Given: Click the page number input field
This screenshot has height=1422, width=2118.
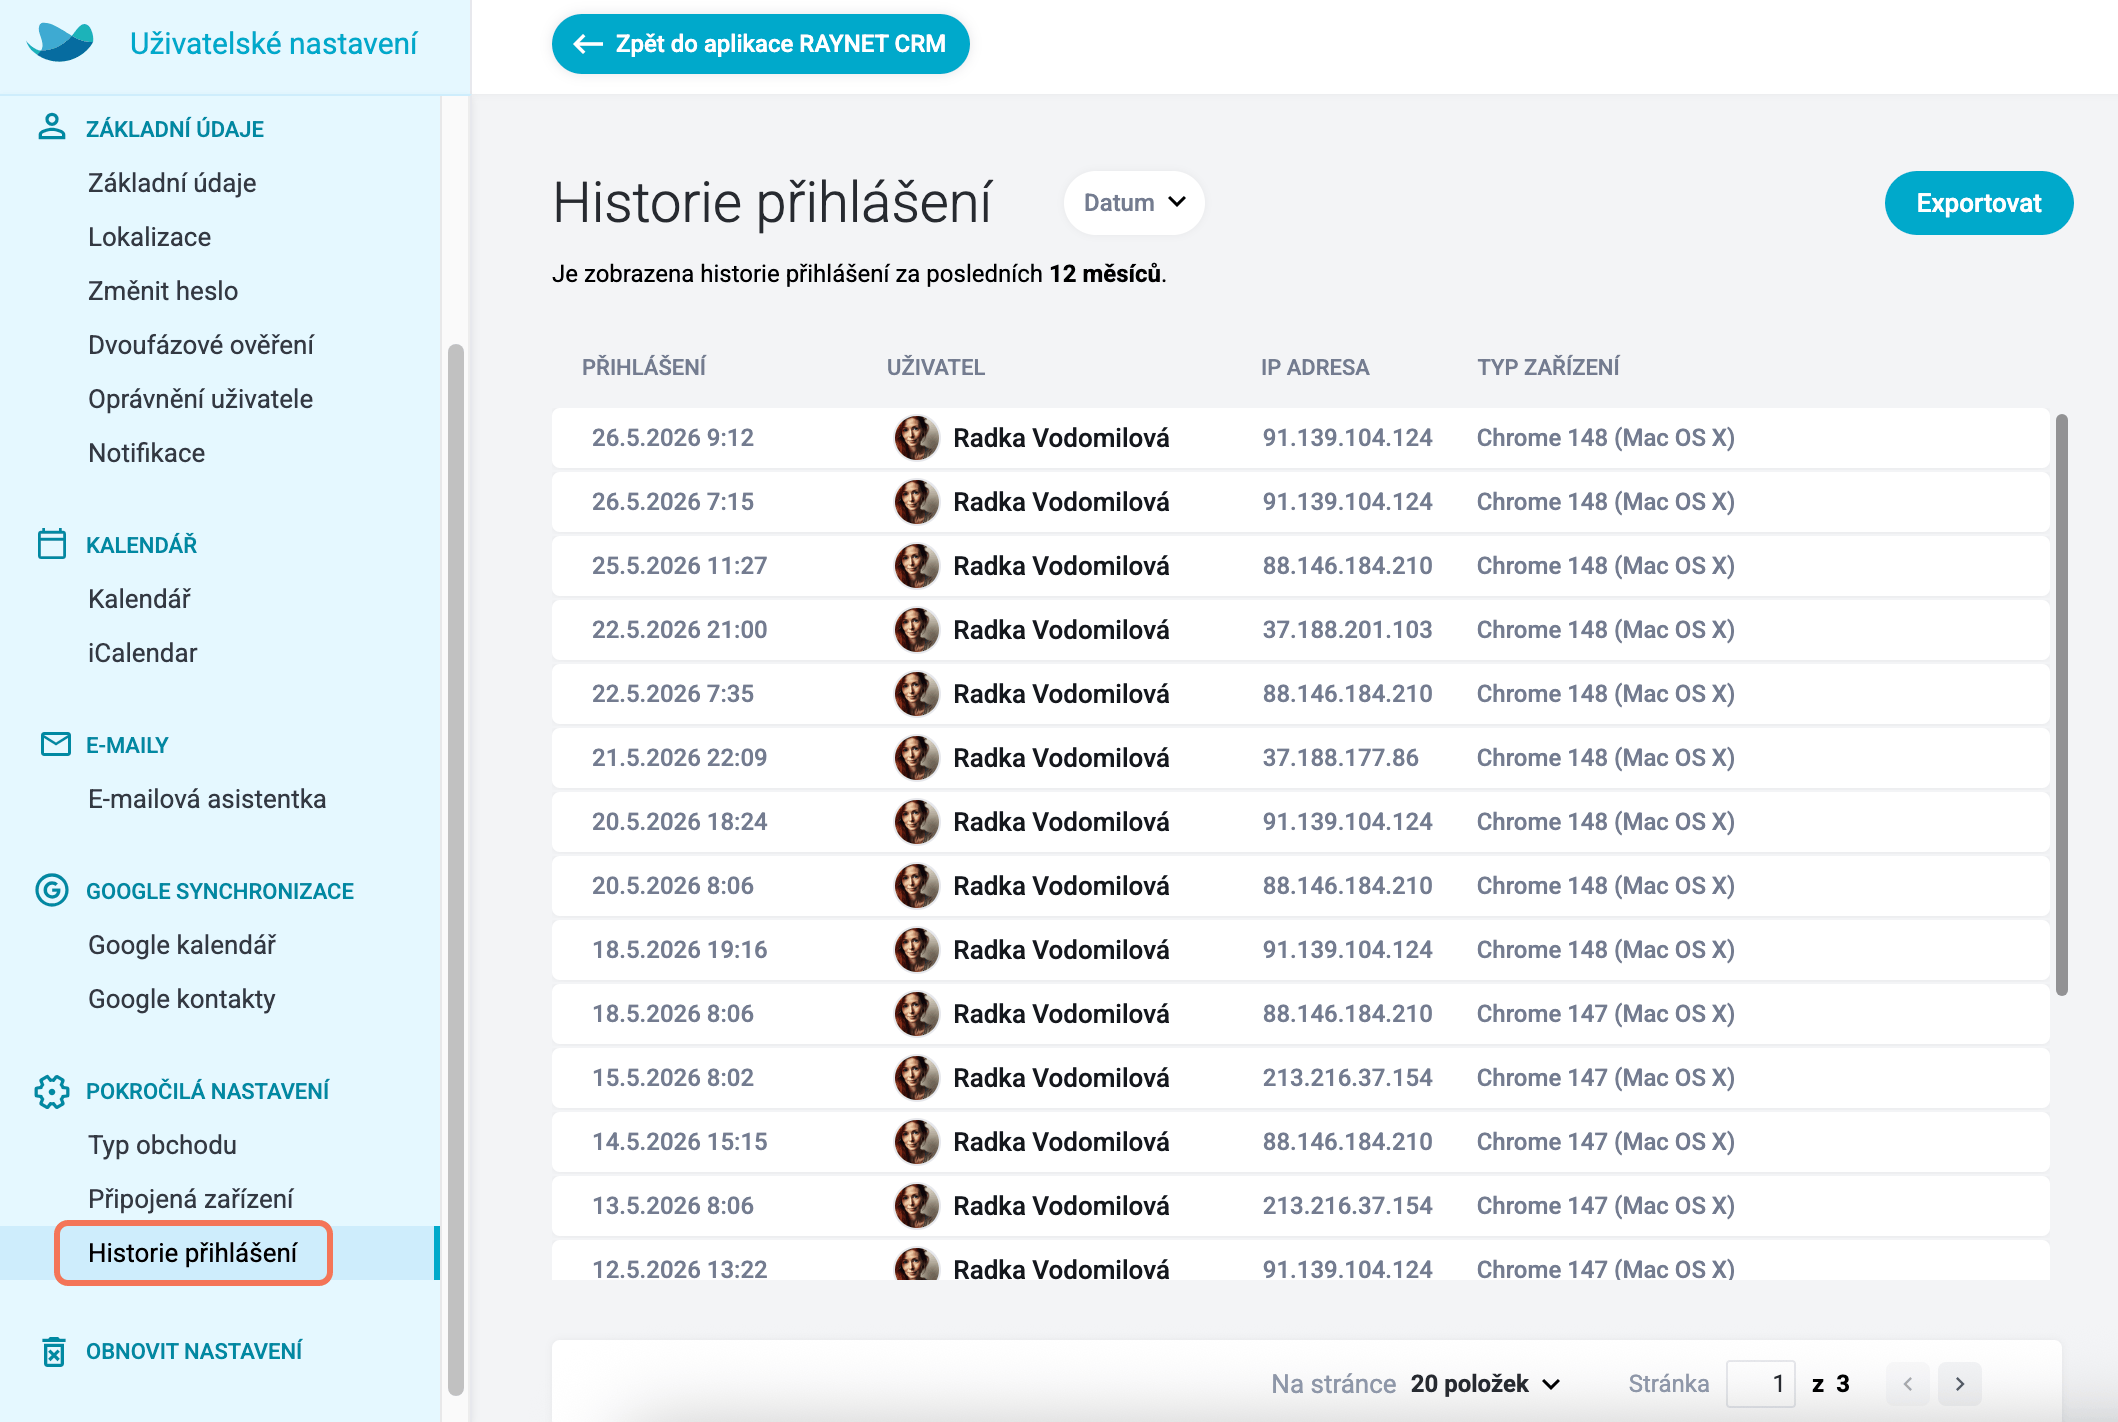Looking at the screenshot, I should 1761,1384.
